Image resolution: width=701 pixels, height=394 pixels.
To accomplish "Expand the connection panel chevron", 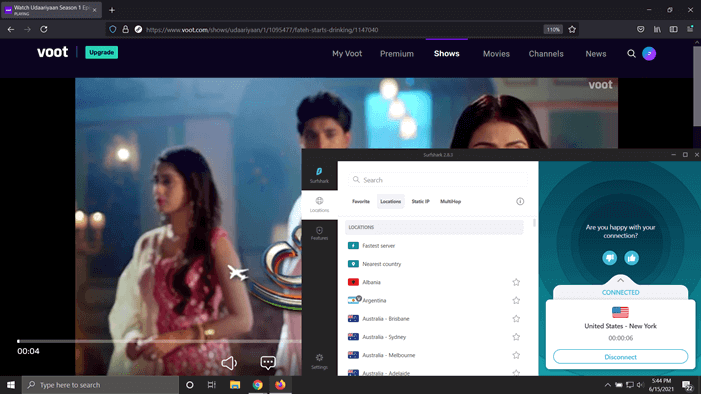I will click(x=621, y=280).
